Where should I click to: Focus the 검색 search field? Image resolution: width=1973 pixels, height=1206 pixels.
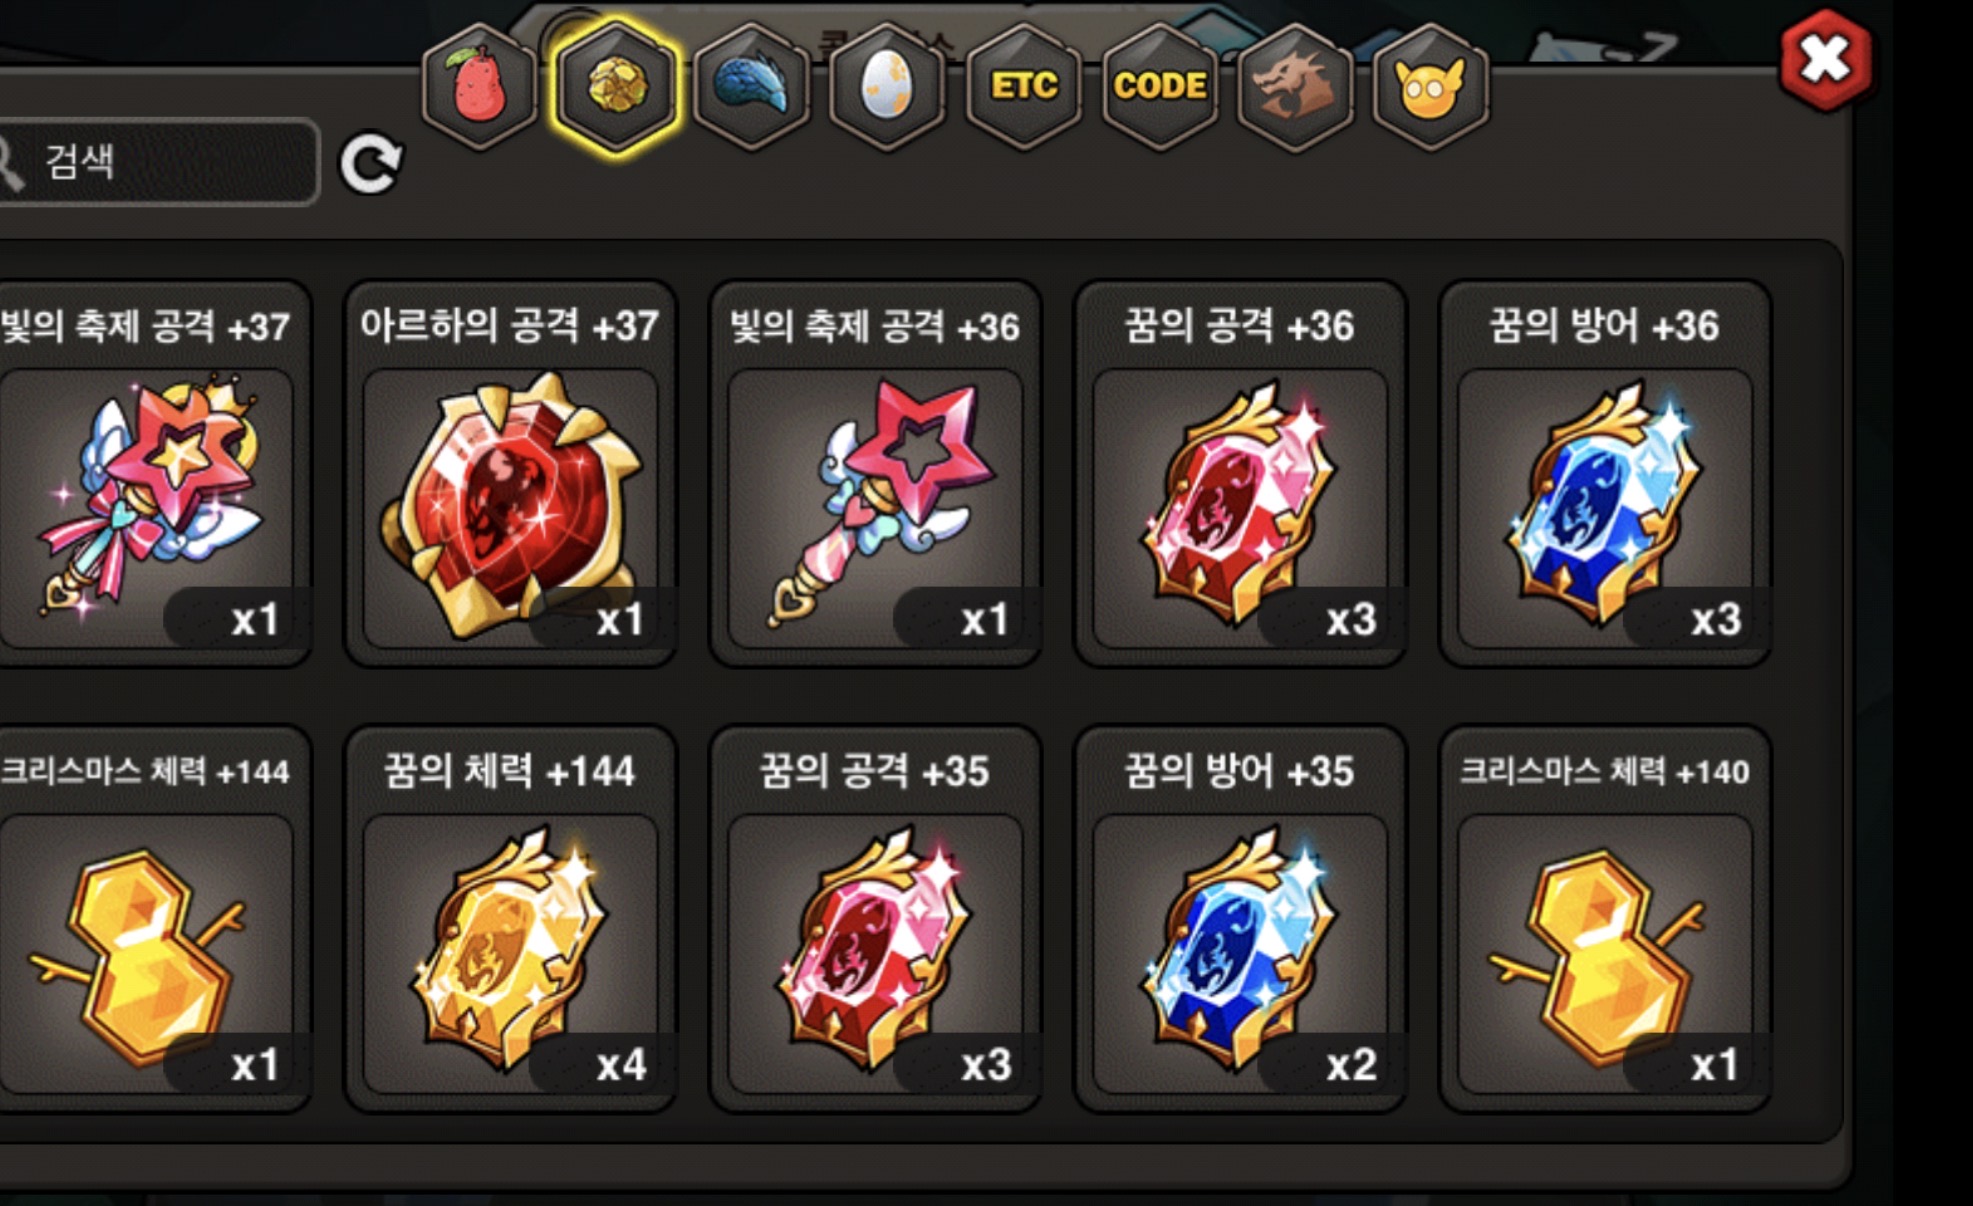click(158, 162)
